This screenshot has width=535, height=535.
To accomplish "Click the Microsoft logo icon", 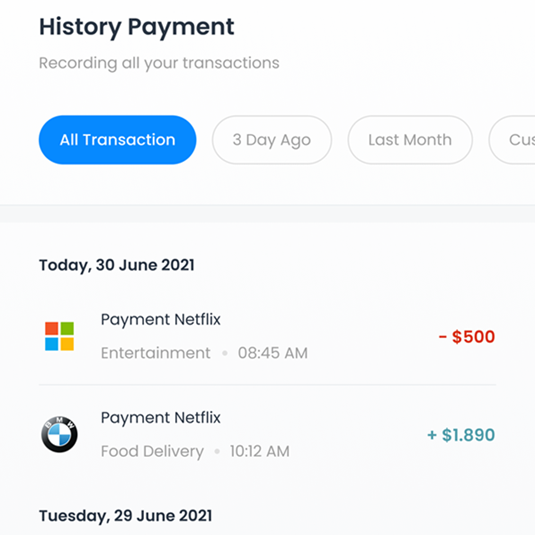I will point(59,336).
